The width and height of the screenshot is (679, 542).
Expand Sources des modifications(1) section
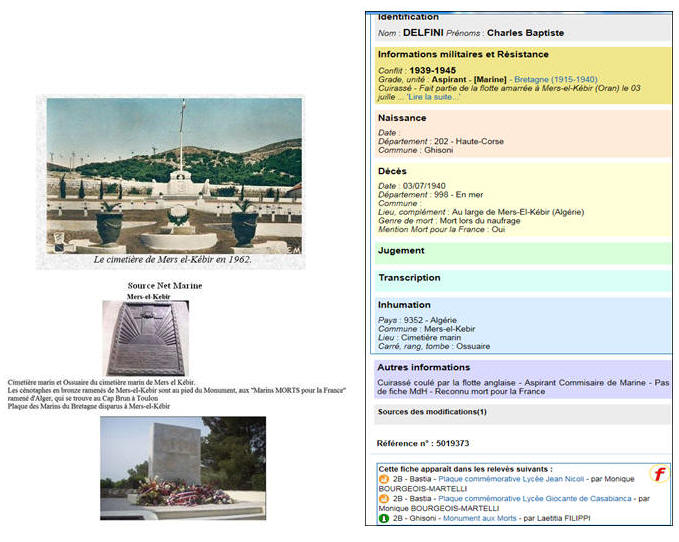click(x=432, y=411)
